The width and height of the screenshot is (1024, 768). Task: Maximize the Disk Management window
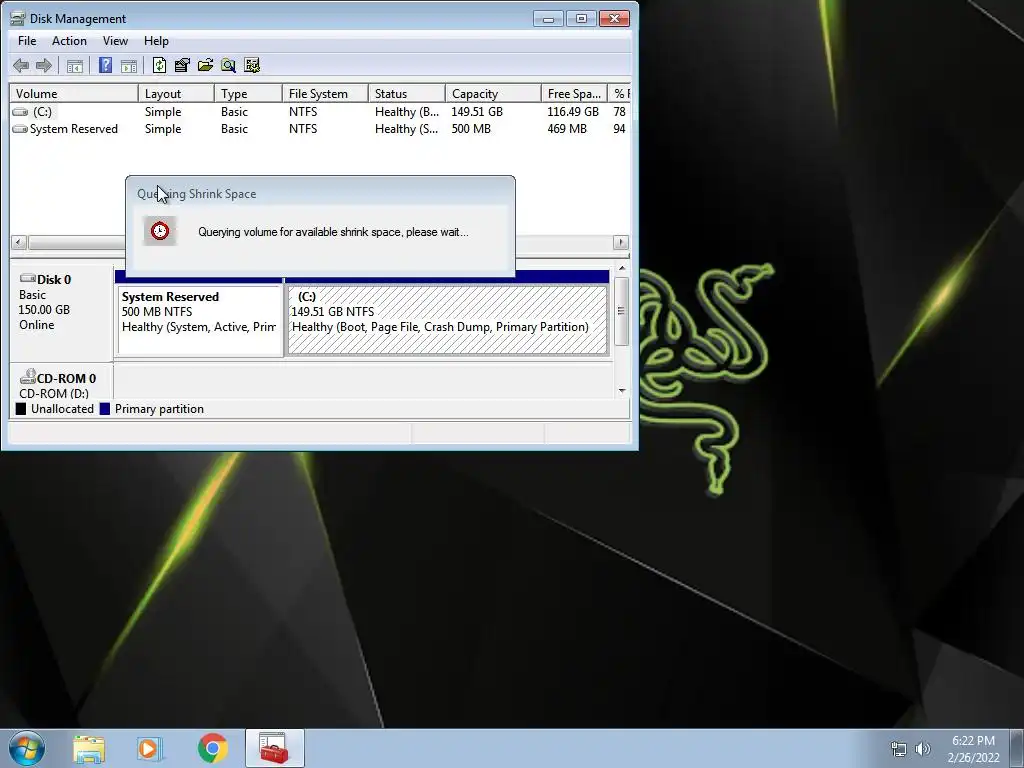click(x=581, y=19)
